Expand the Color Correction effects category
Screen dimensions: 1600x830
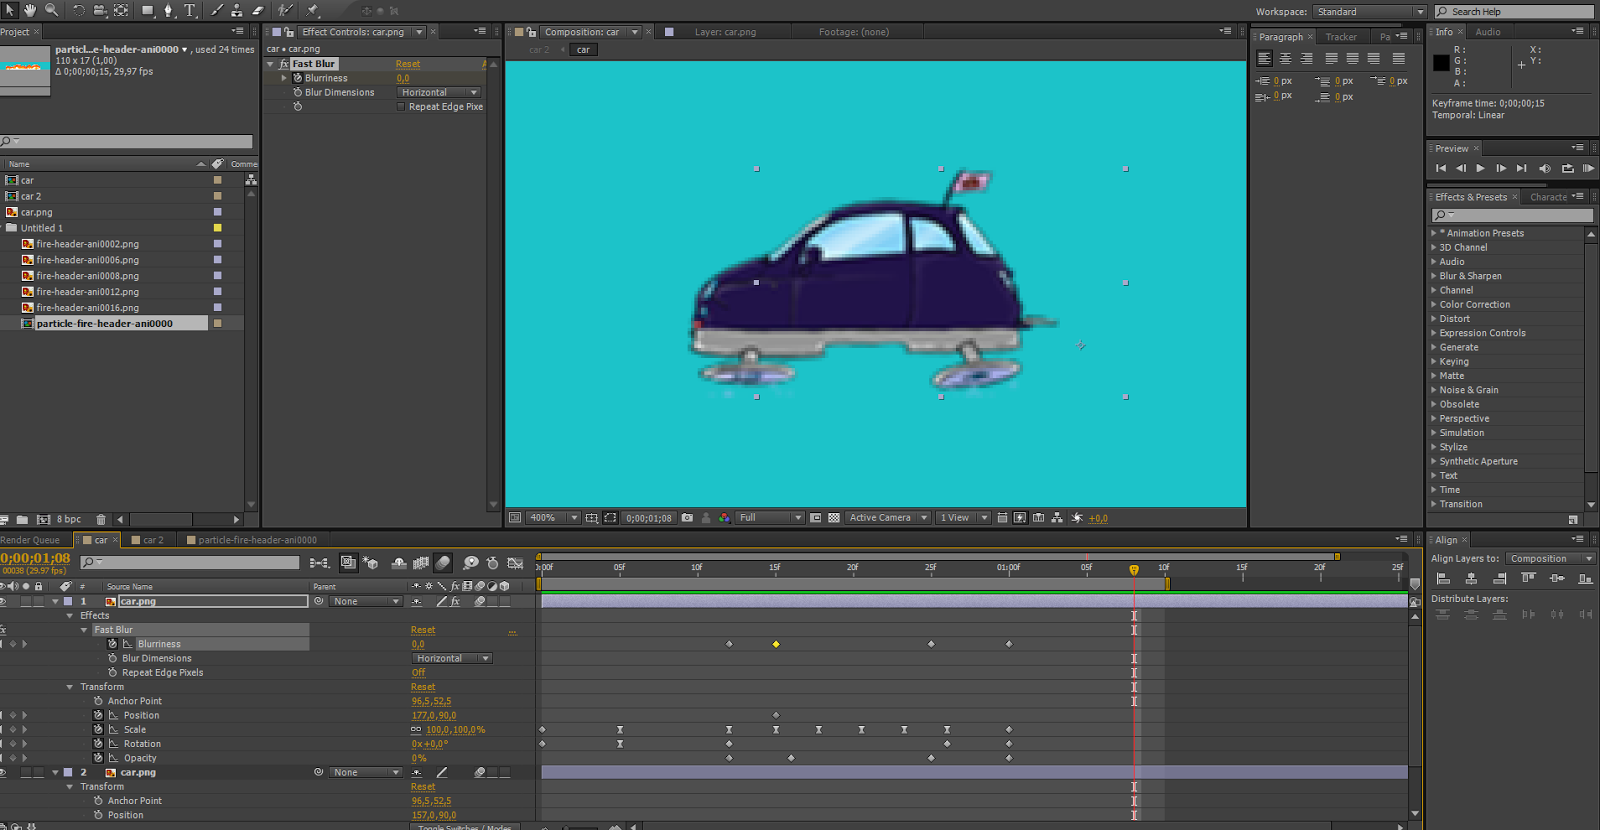(1474, 305)
